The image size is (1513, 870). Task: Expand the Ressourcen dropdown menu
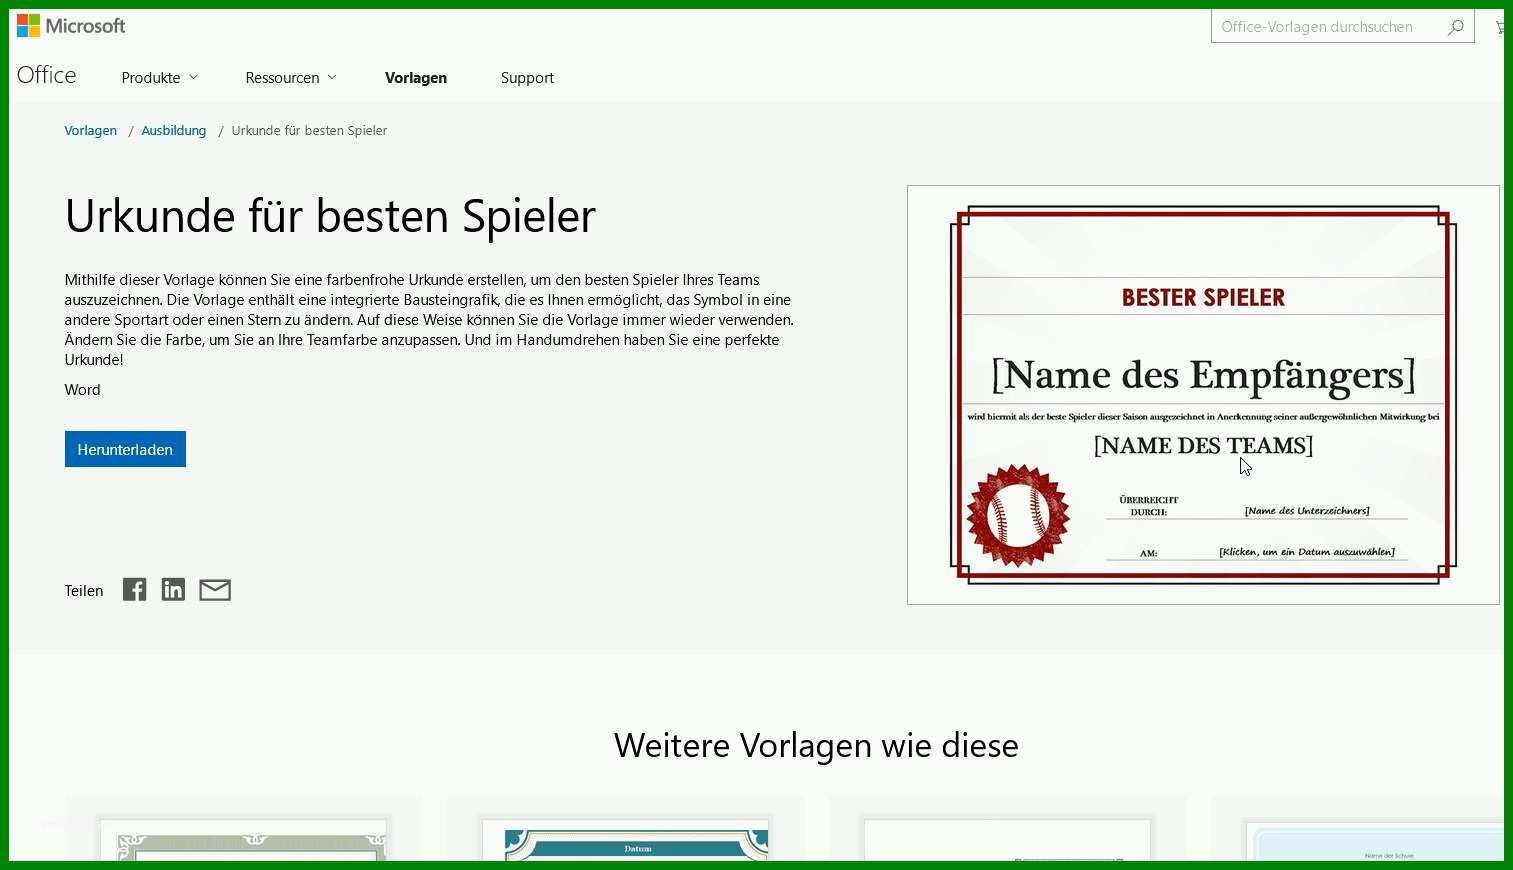click(291, 78)
